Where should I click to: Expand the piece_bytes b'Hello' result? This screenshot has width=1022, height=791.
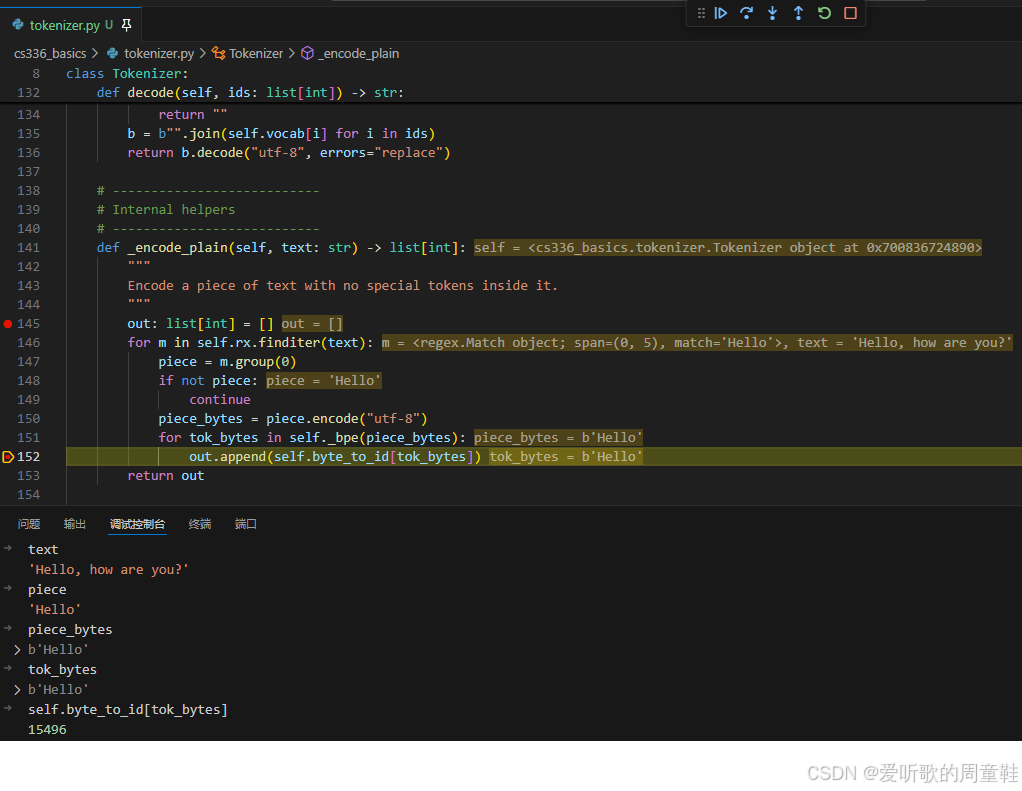tap(17, 650)
